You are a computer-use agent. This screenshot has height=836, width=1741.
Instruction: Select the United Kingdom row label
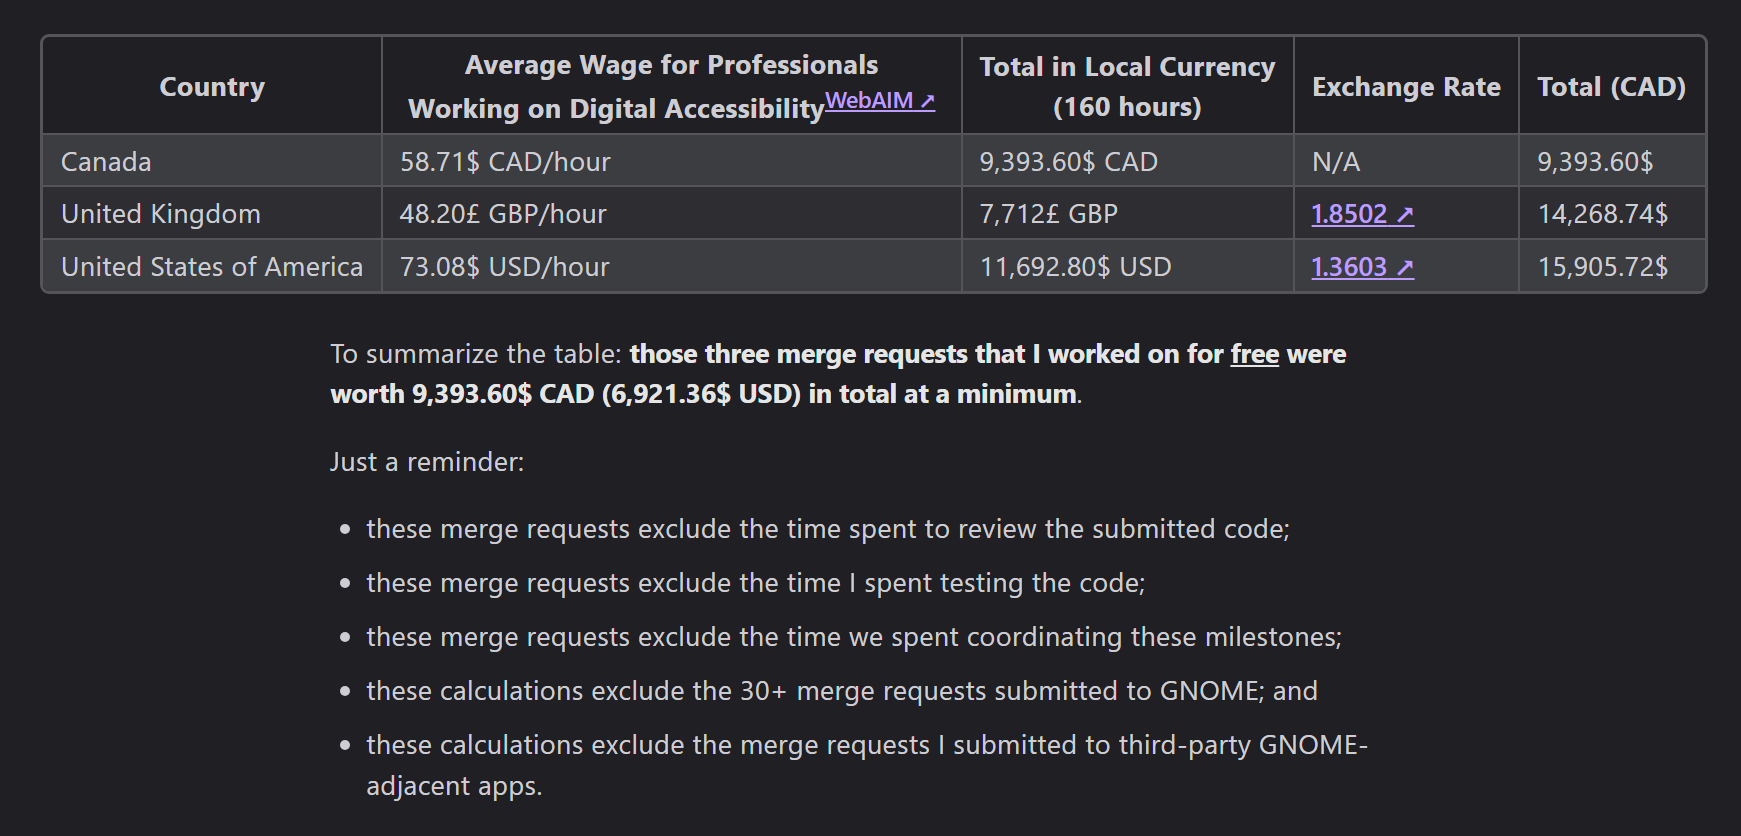[x=161, y=214]
